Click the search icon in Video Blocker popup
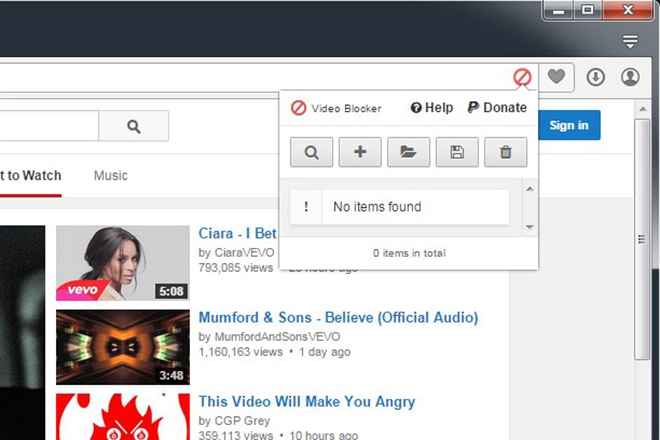 [x=311, y=152]
